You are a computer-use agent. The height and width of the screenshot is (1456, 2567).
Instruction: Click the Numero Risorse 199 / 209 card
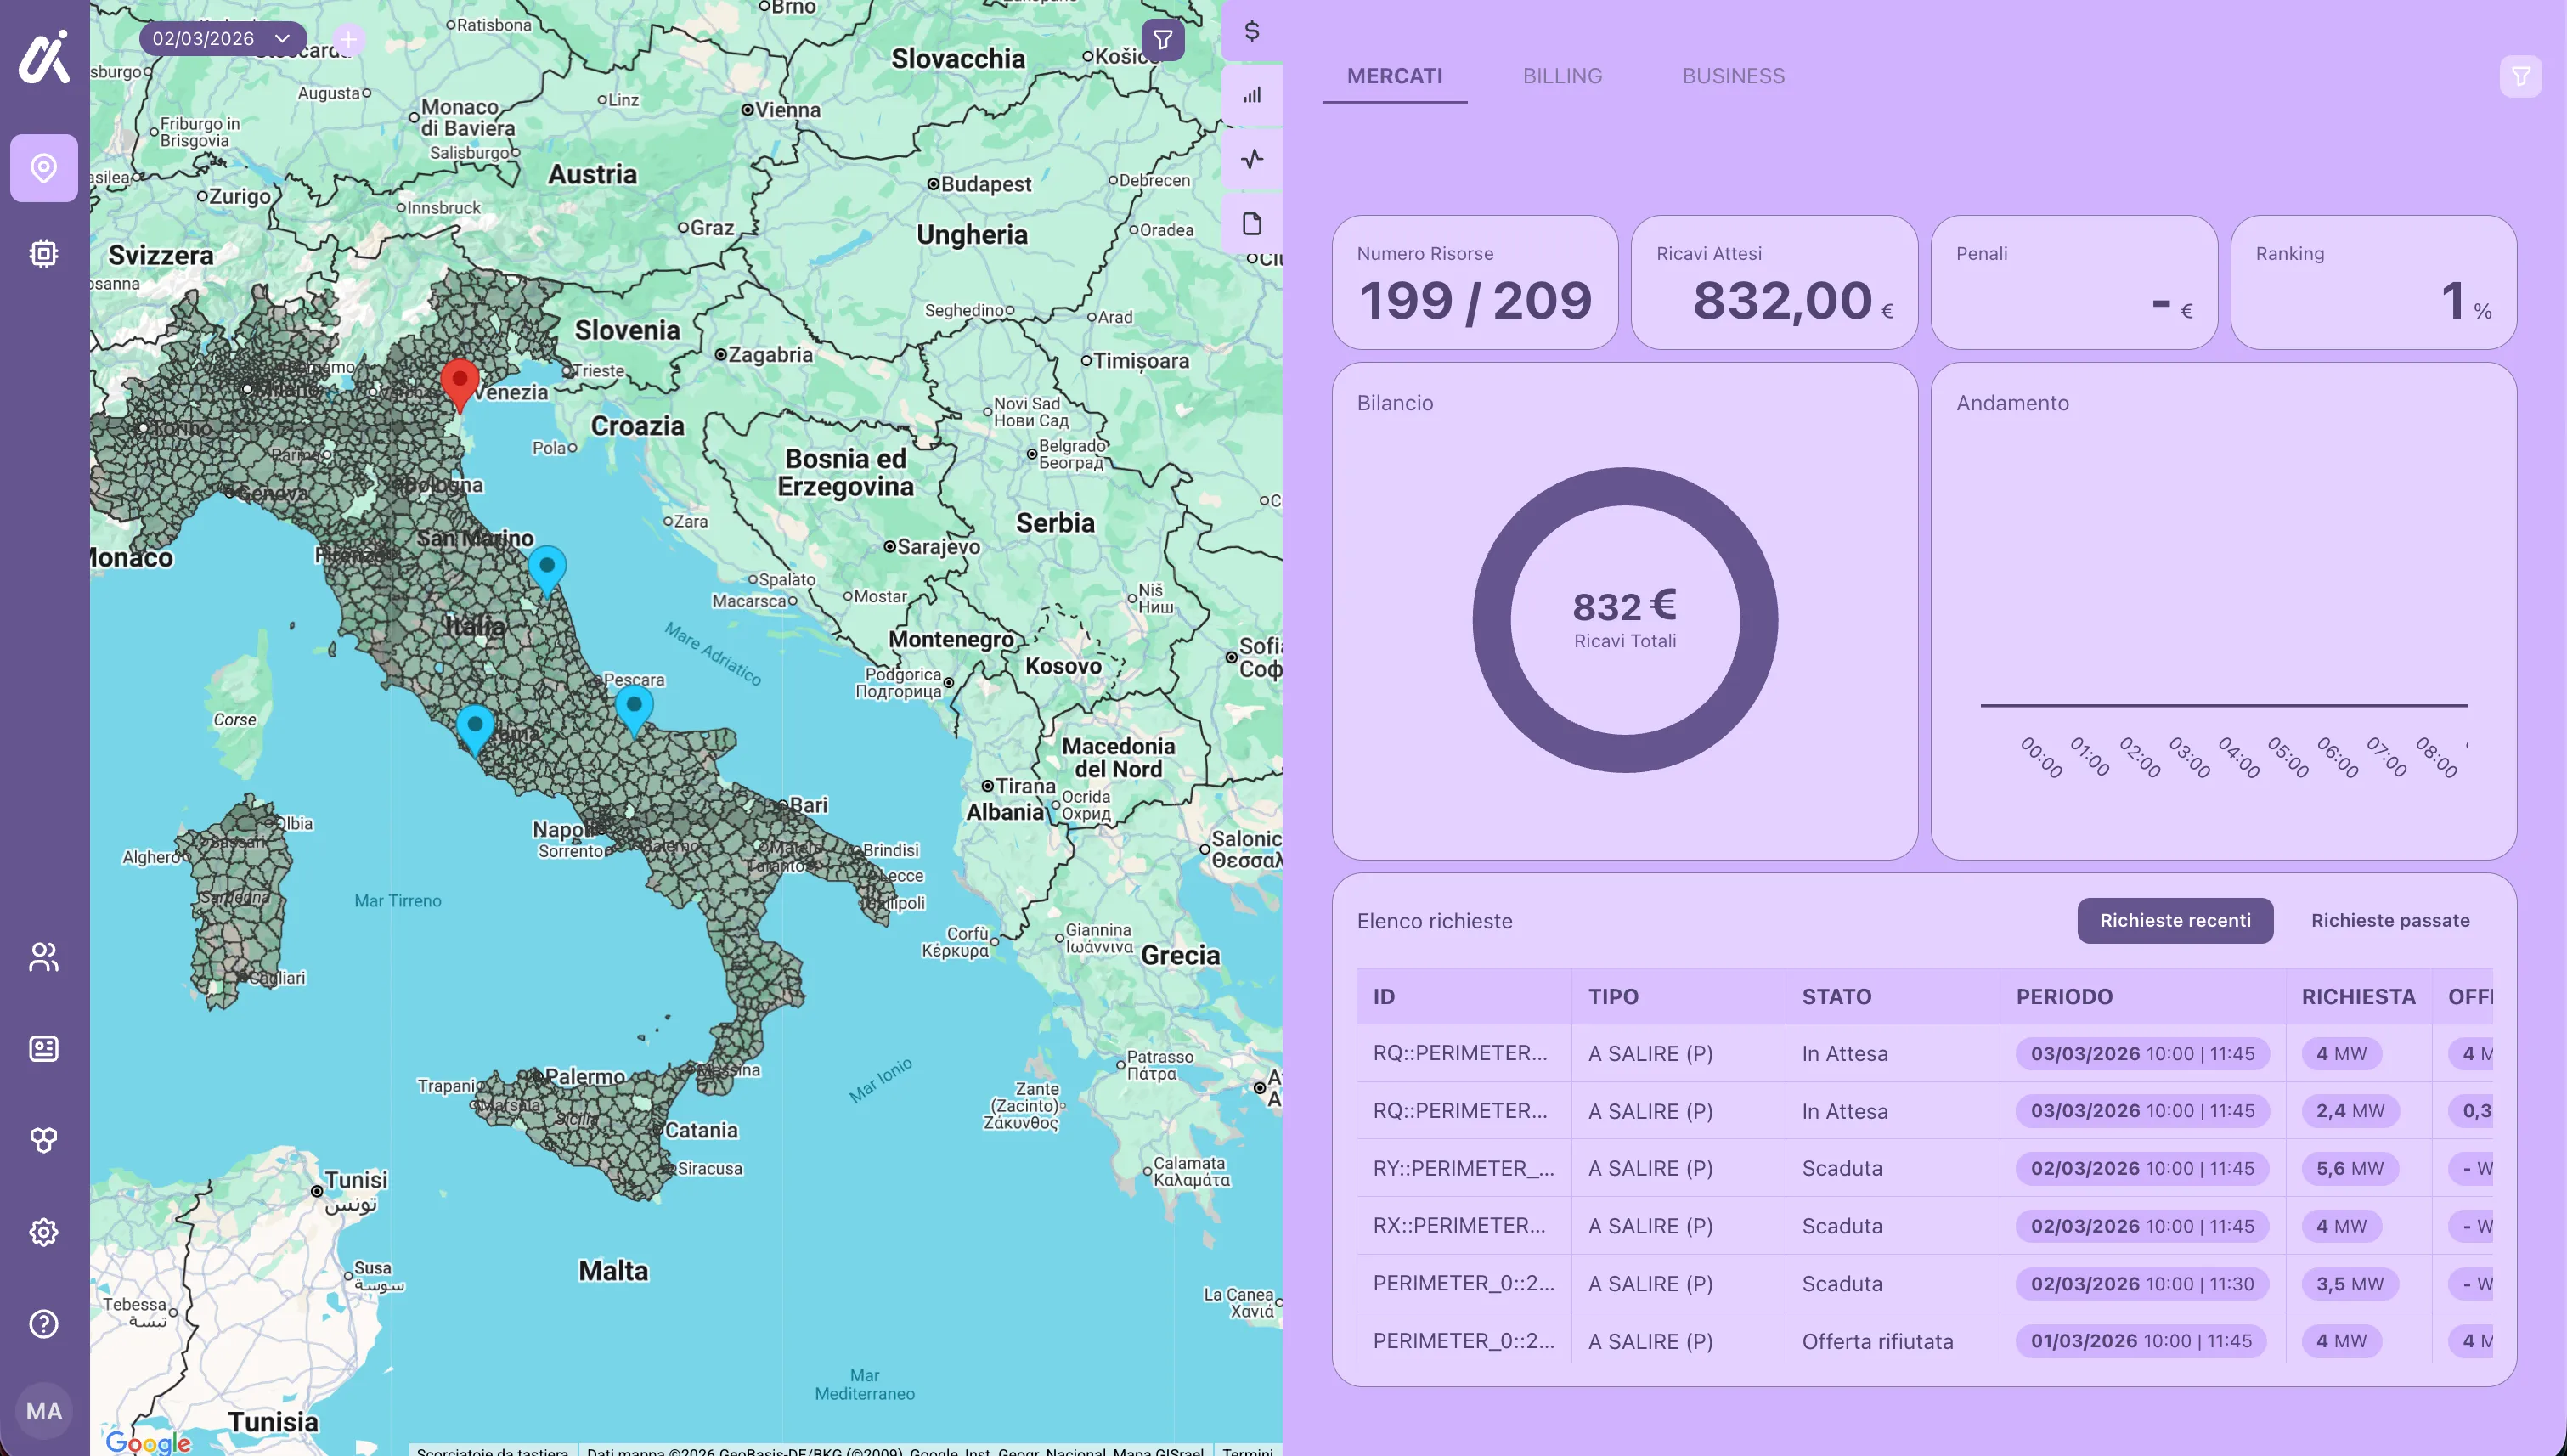(1475, 282)
